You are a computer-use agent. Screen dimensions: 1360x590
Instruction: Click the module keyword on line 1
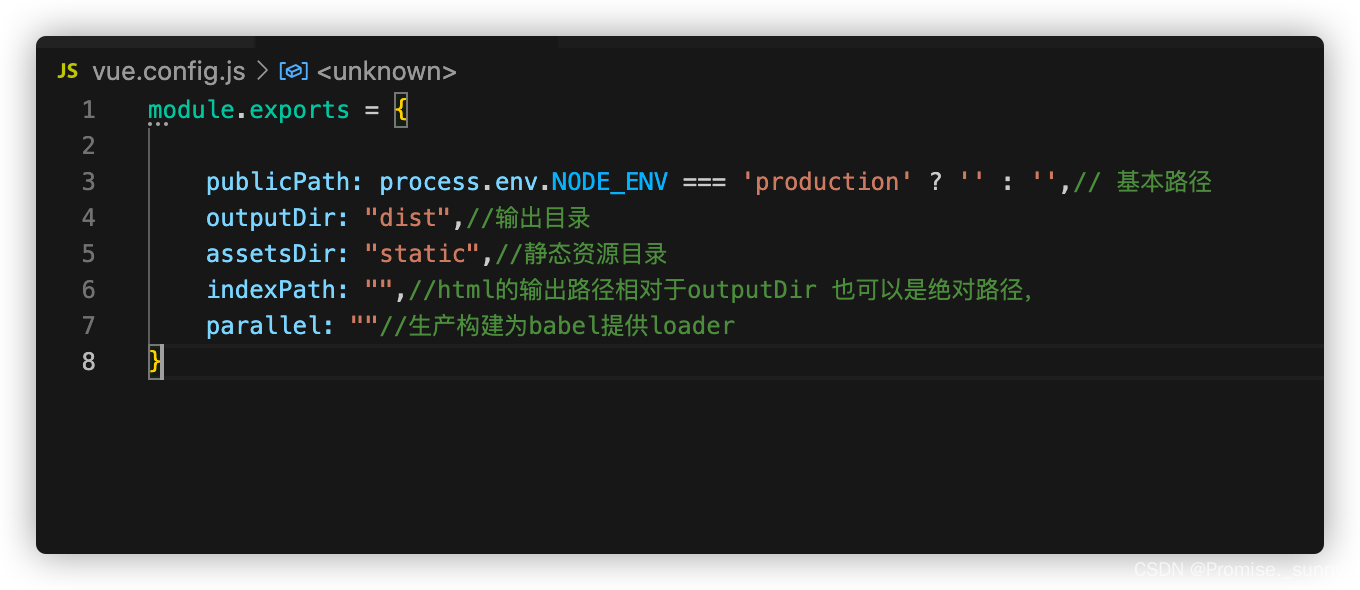pos(191,110)
